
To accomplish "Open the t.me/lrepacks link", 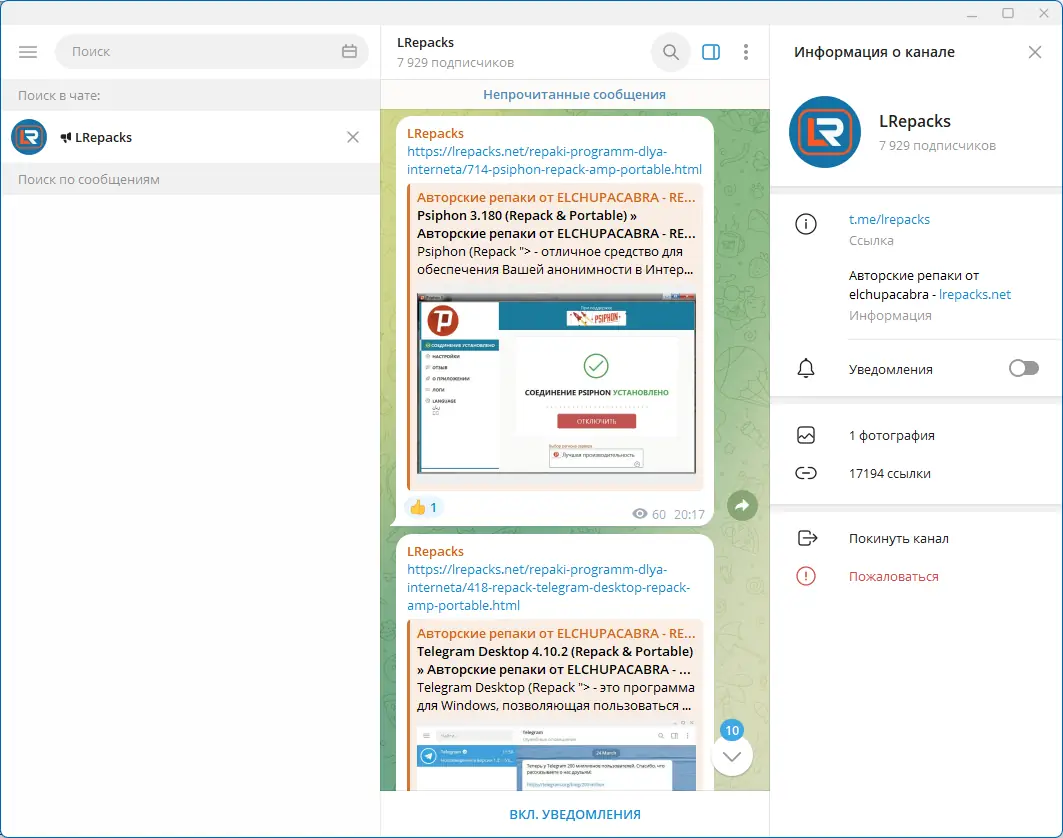I will (888, 219).
